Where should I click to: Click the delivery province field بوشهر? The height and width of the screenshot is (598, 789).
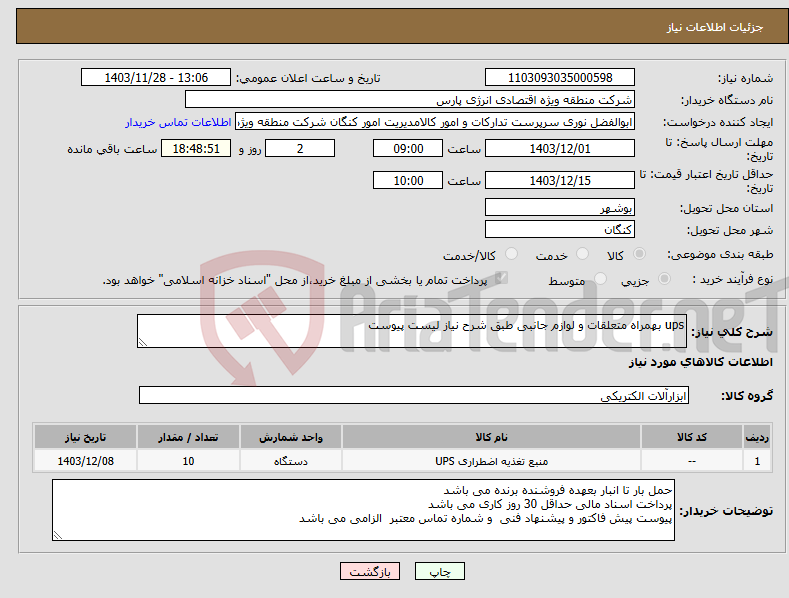coord(560,207)
